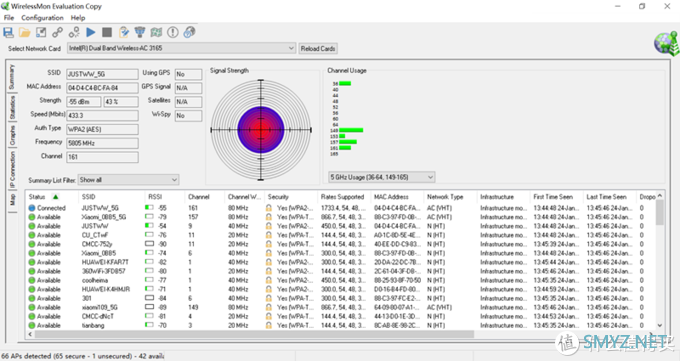680x361 pixels.
Task: Stop monitoring with the gray square icon
Action: point(107,32)
